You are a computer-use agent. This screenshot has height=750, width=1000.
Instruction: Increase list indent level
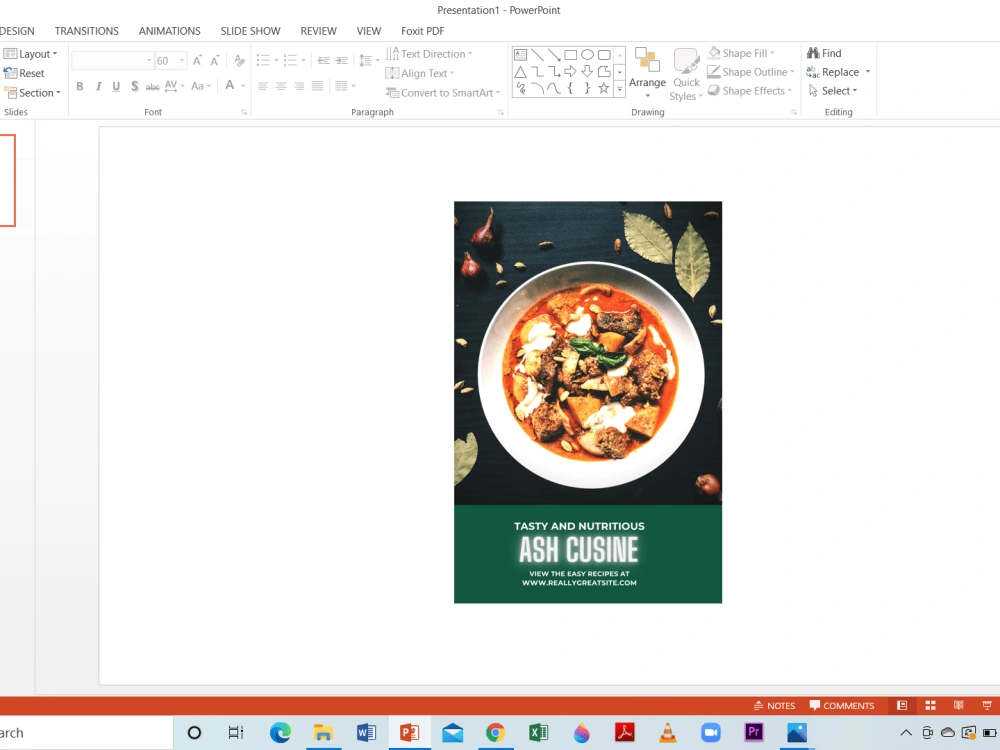342,61
